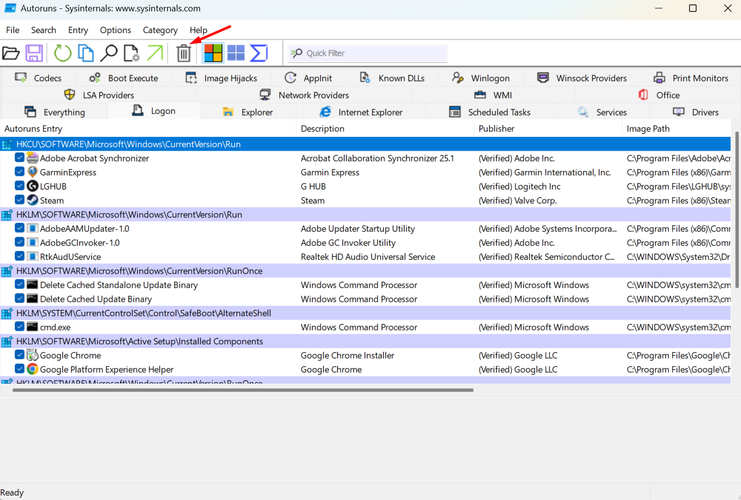Sort by the Publisher column header
Screen dimensions: 741x500
point(496,129)
